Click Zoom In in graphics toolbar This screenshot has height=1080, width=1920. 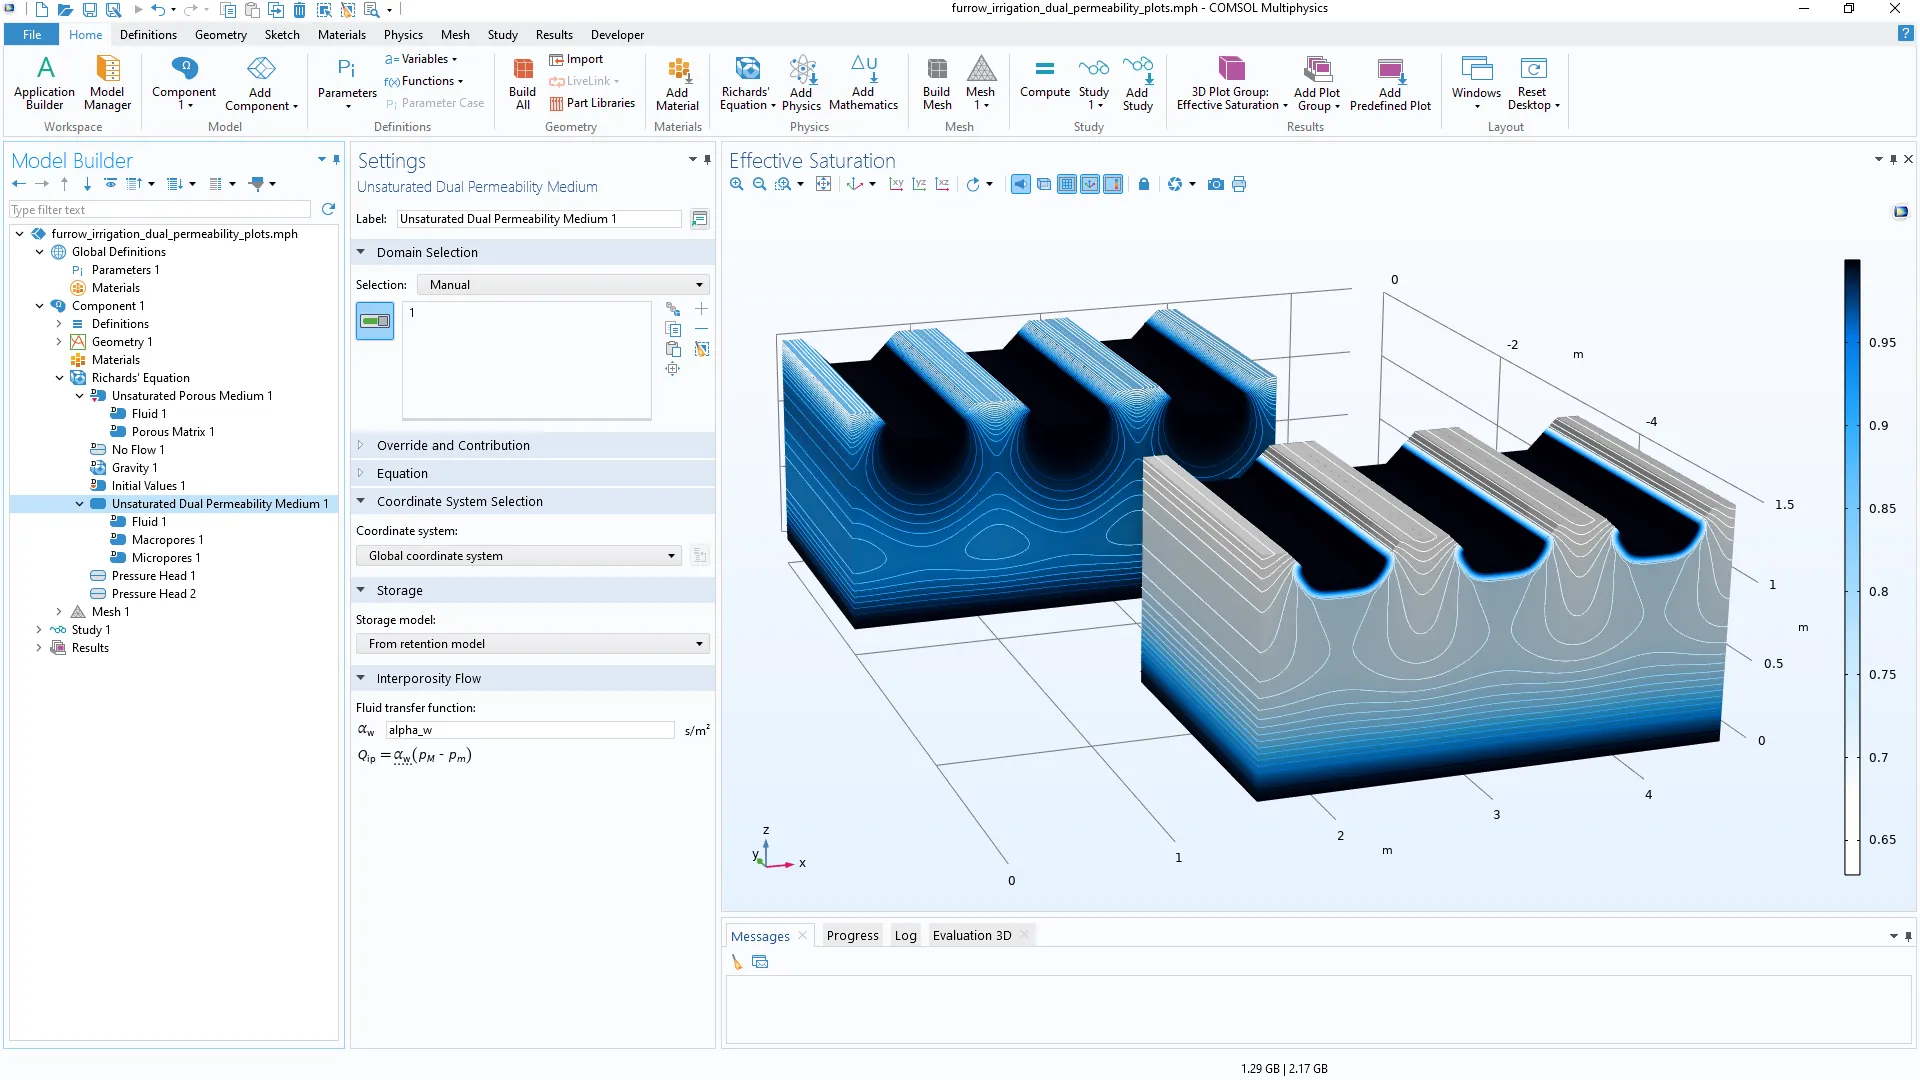pos(737,184)
